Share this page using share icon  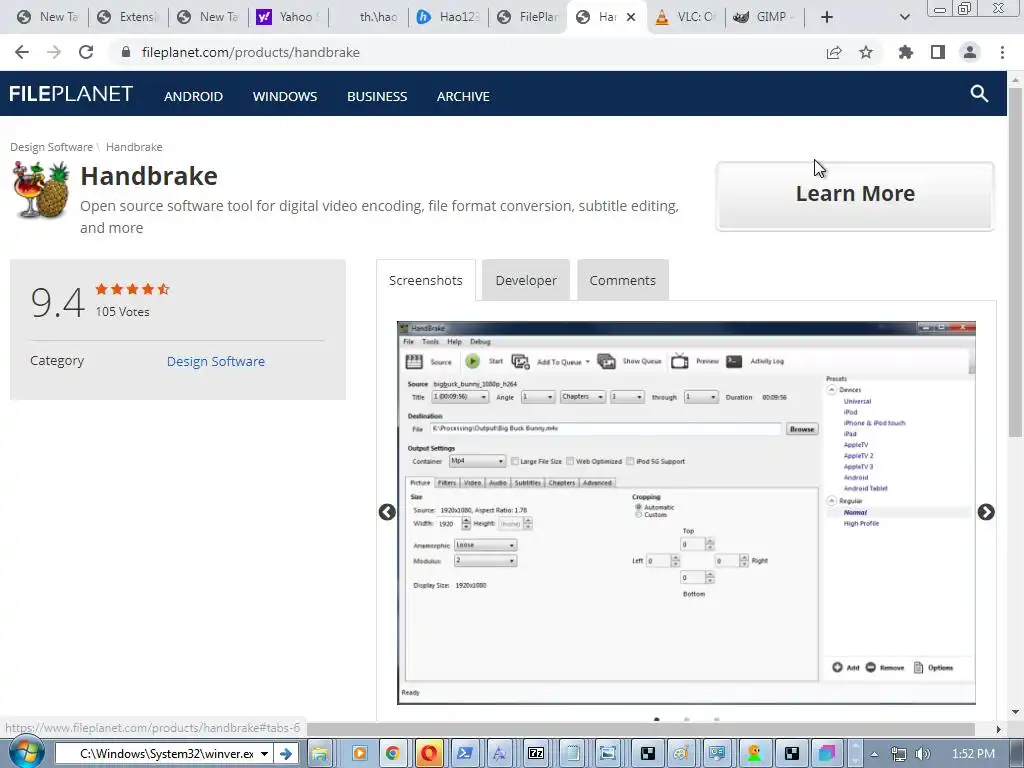tap(834, 52)
